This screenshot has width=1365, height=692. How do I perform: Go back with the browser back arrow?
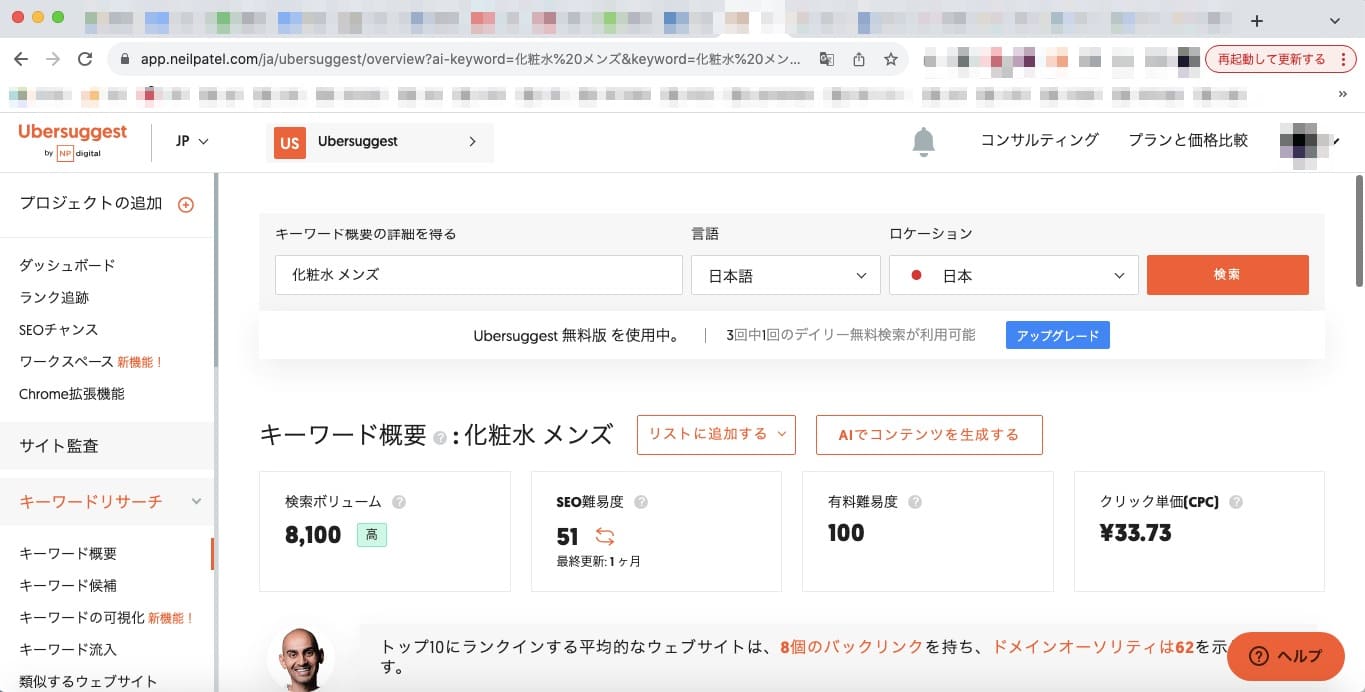pyautogui.click(x=21, y=59)
